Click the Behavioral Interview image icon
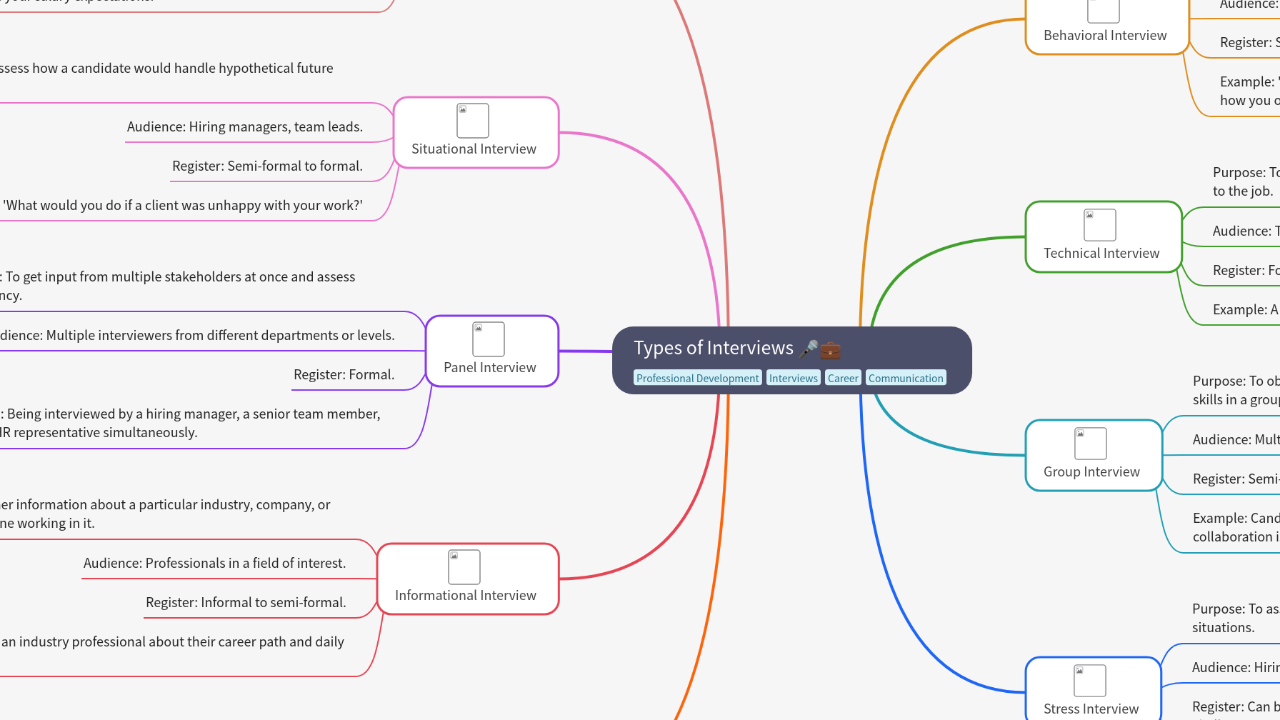The width and height of the screenshot is (1280, 720). click(x=1104, y=10)
